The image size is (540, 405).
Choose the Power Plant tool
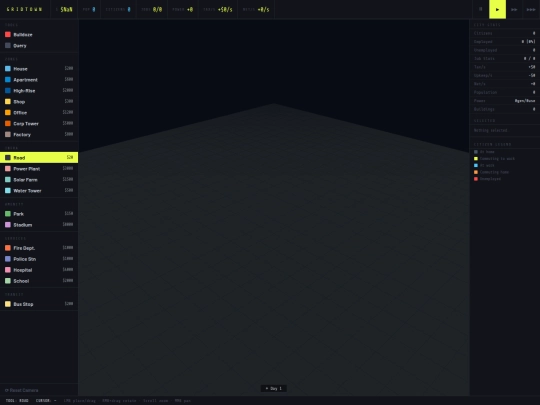pyautogui.click(x=39, y=169)
